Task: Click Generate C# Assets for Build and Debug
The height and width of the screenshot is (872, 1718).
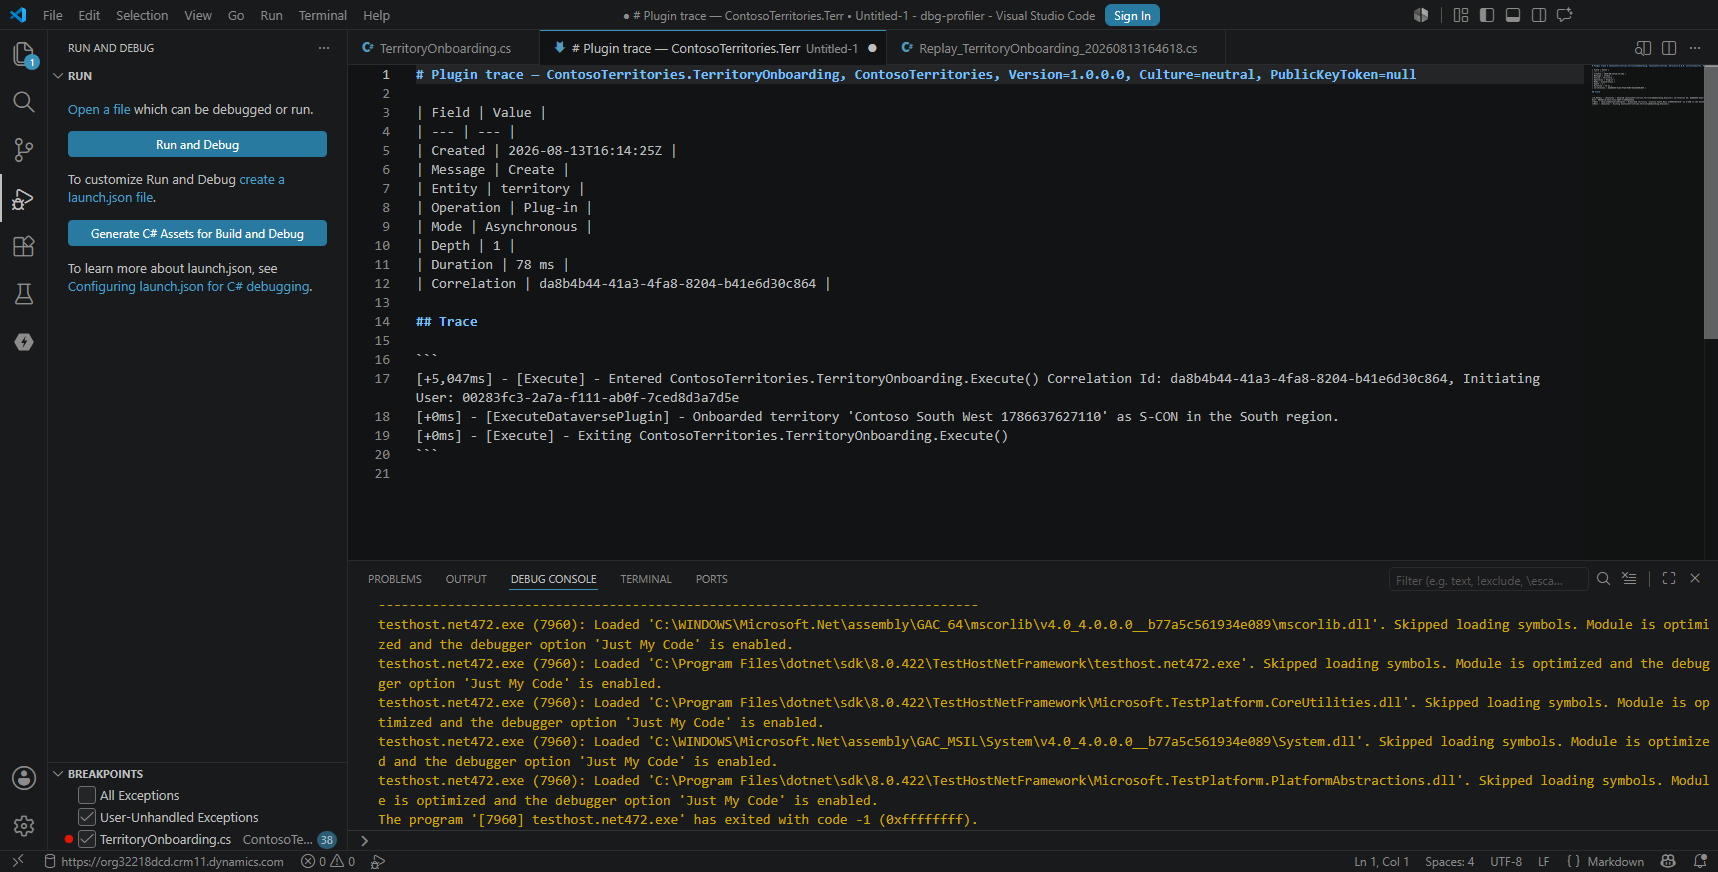Action: tap(197, 234)
